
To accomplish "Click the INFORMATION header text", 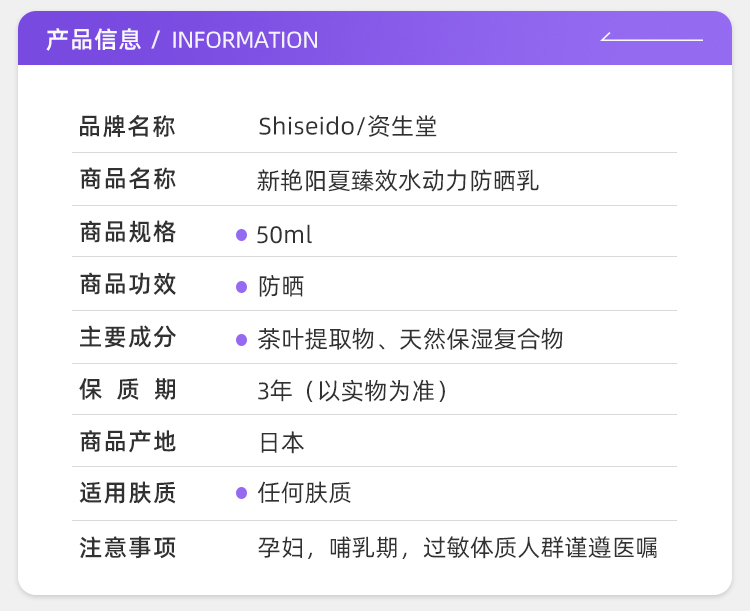I will [245, 40].
